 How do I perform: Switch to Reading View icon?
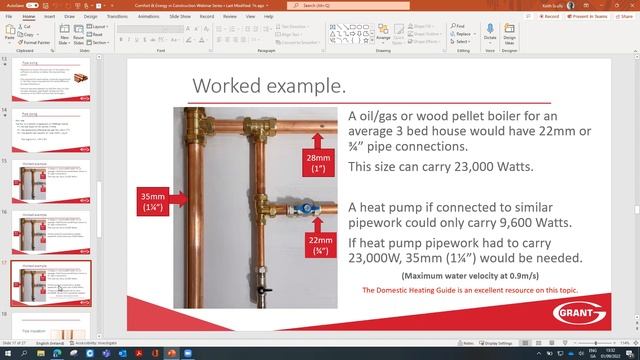[551, 343]
